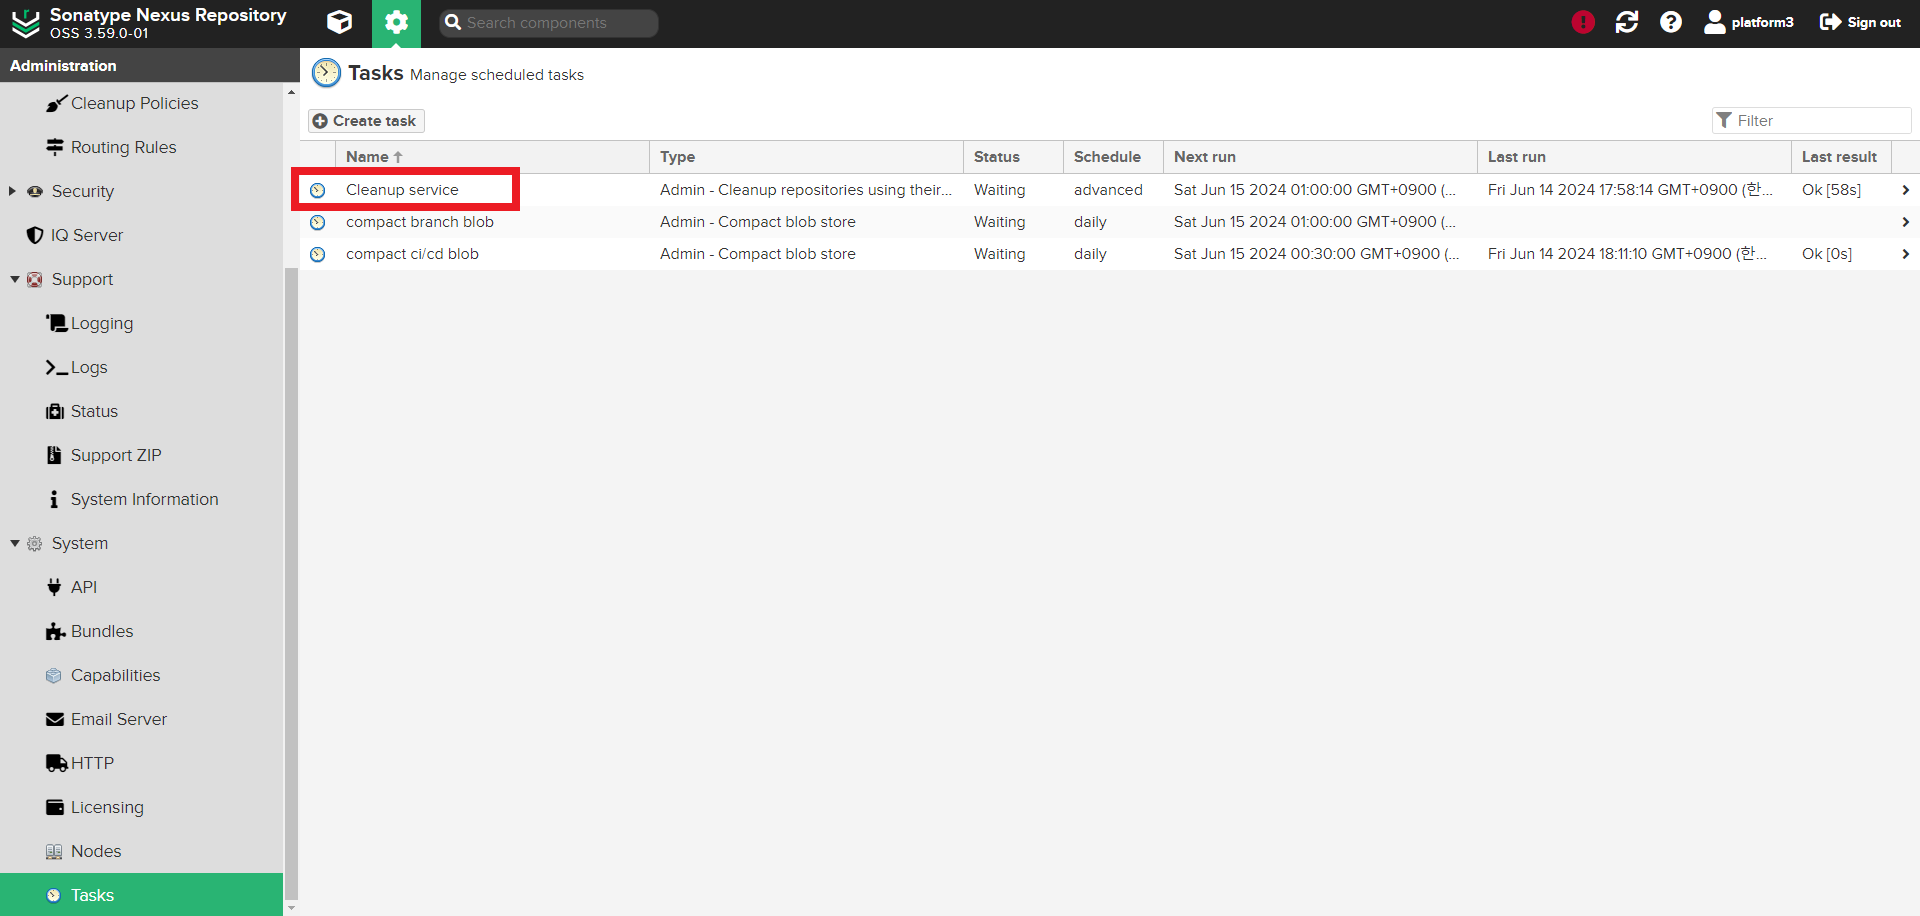Click the platform3 user account
The width and height of the screenshot is (1920, 916).
tap(1749, 22)
